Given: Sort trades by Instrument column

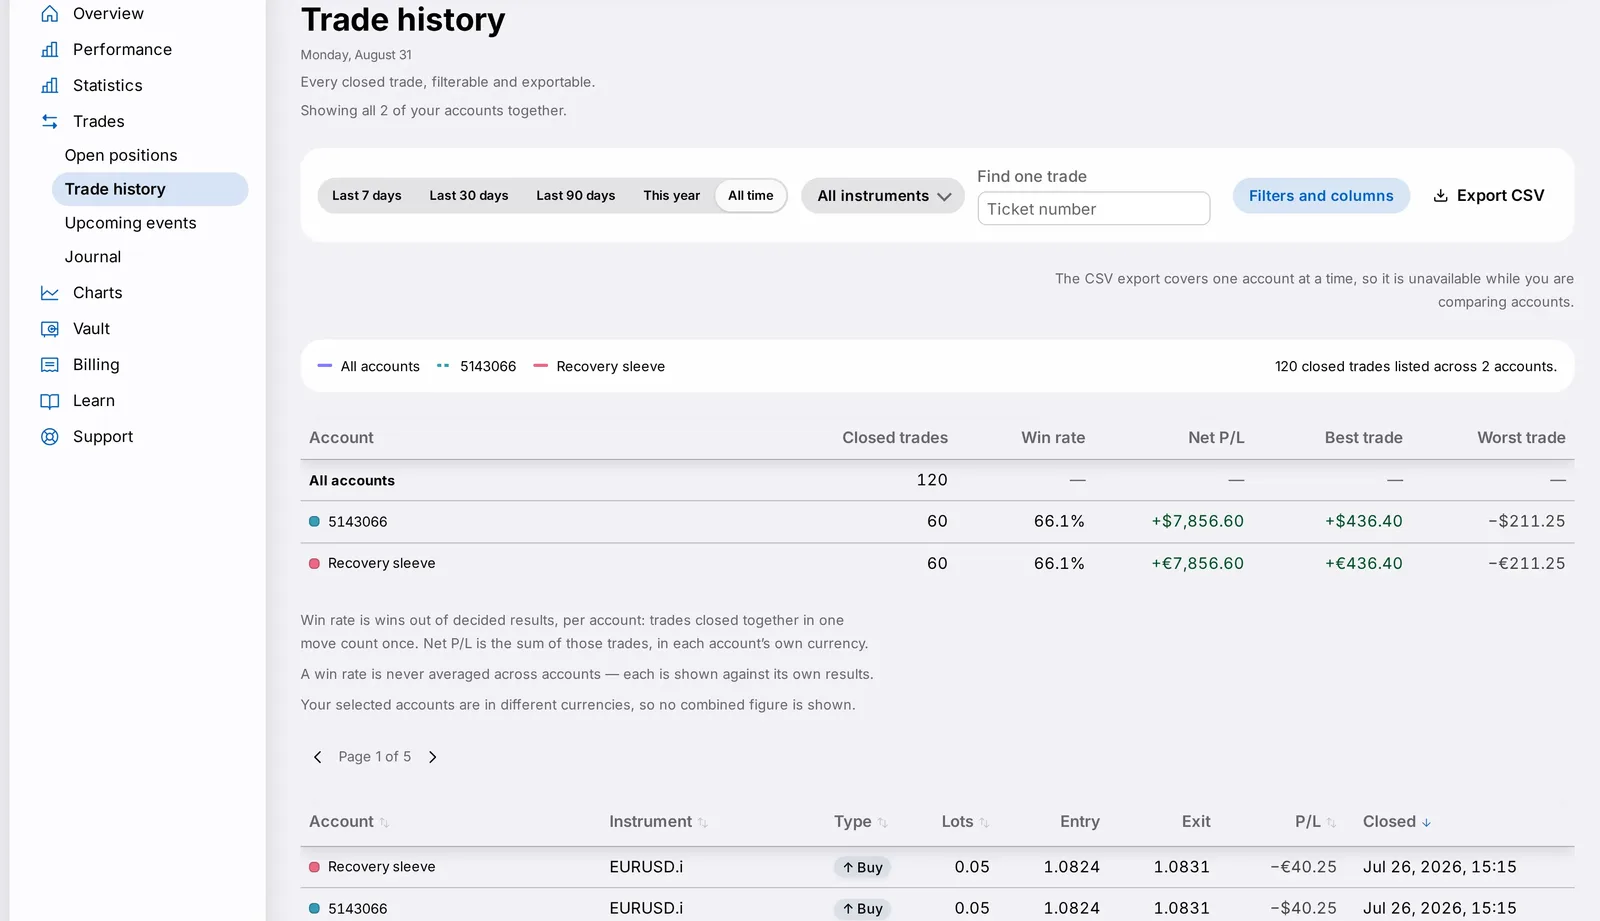Looking at the screenshot, I should 658,822.
